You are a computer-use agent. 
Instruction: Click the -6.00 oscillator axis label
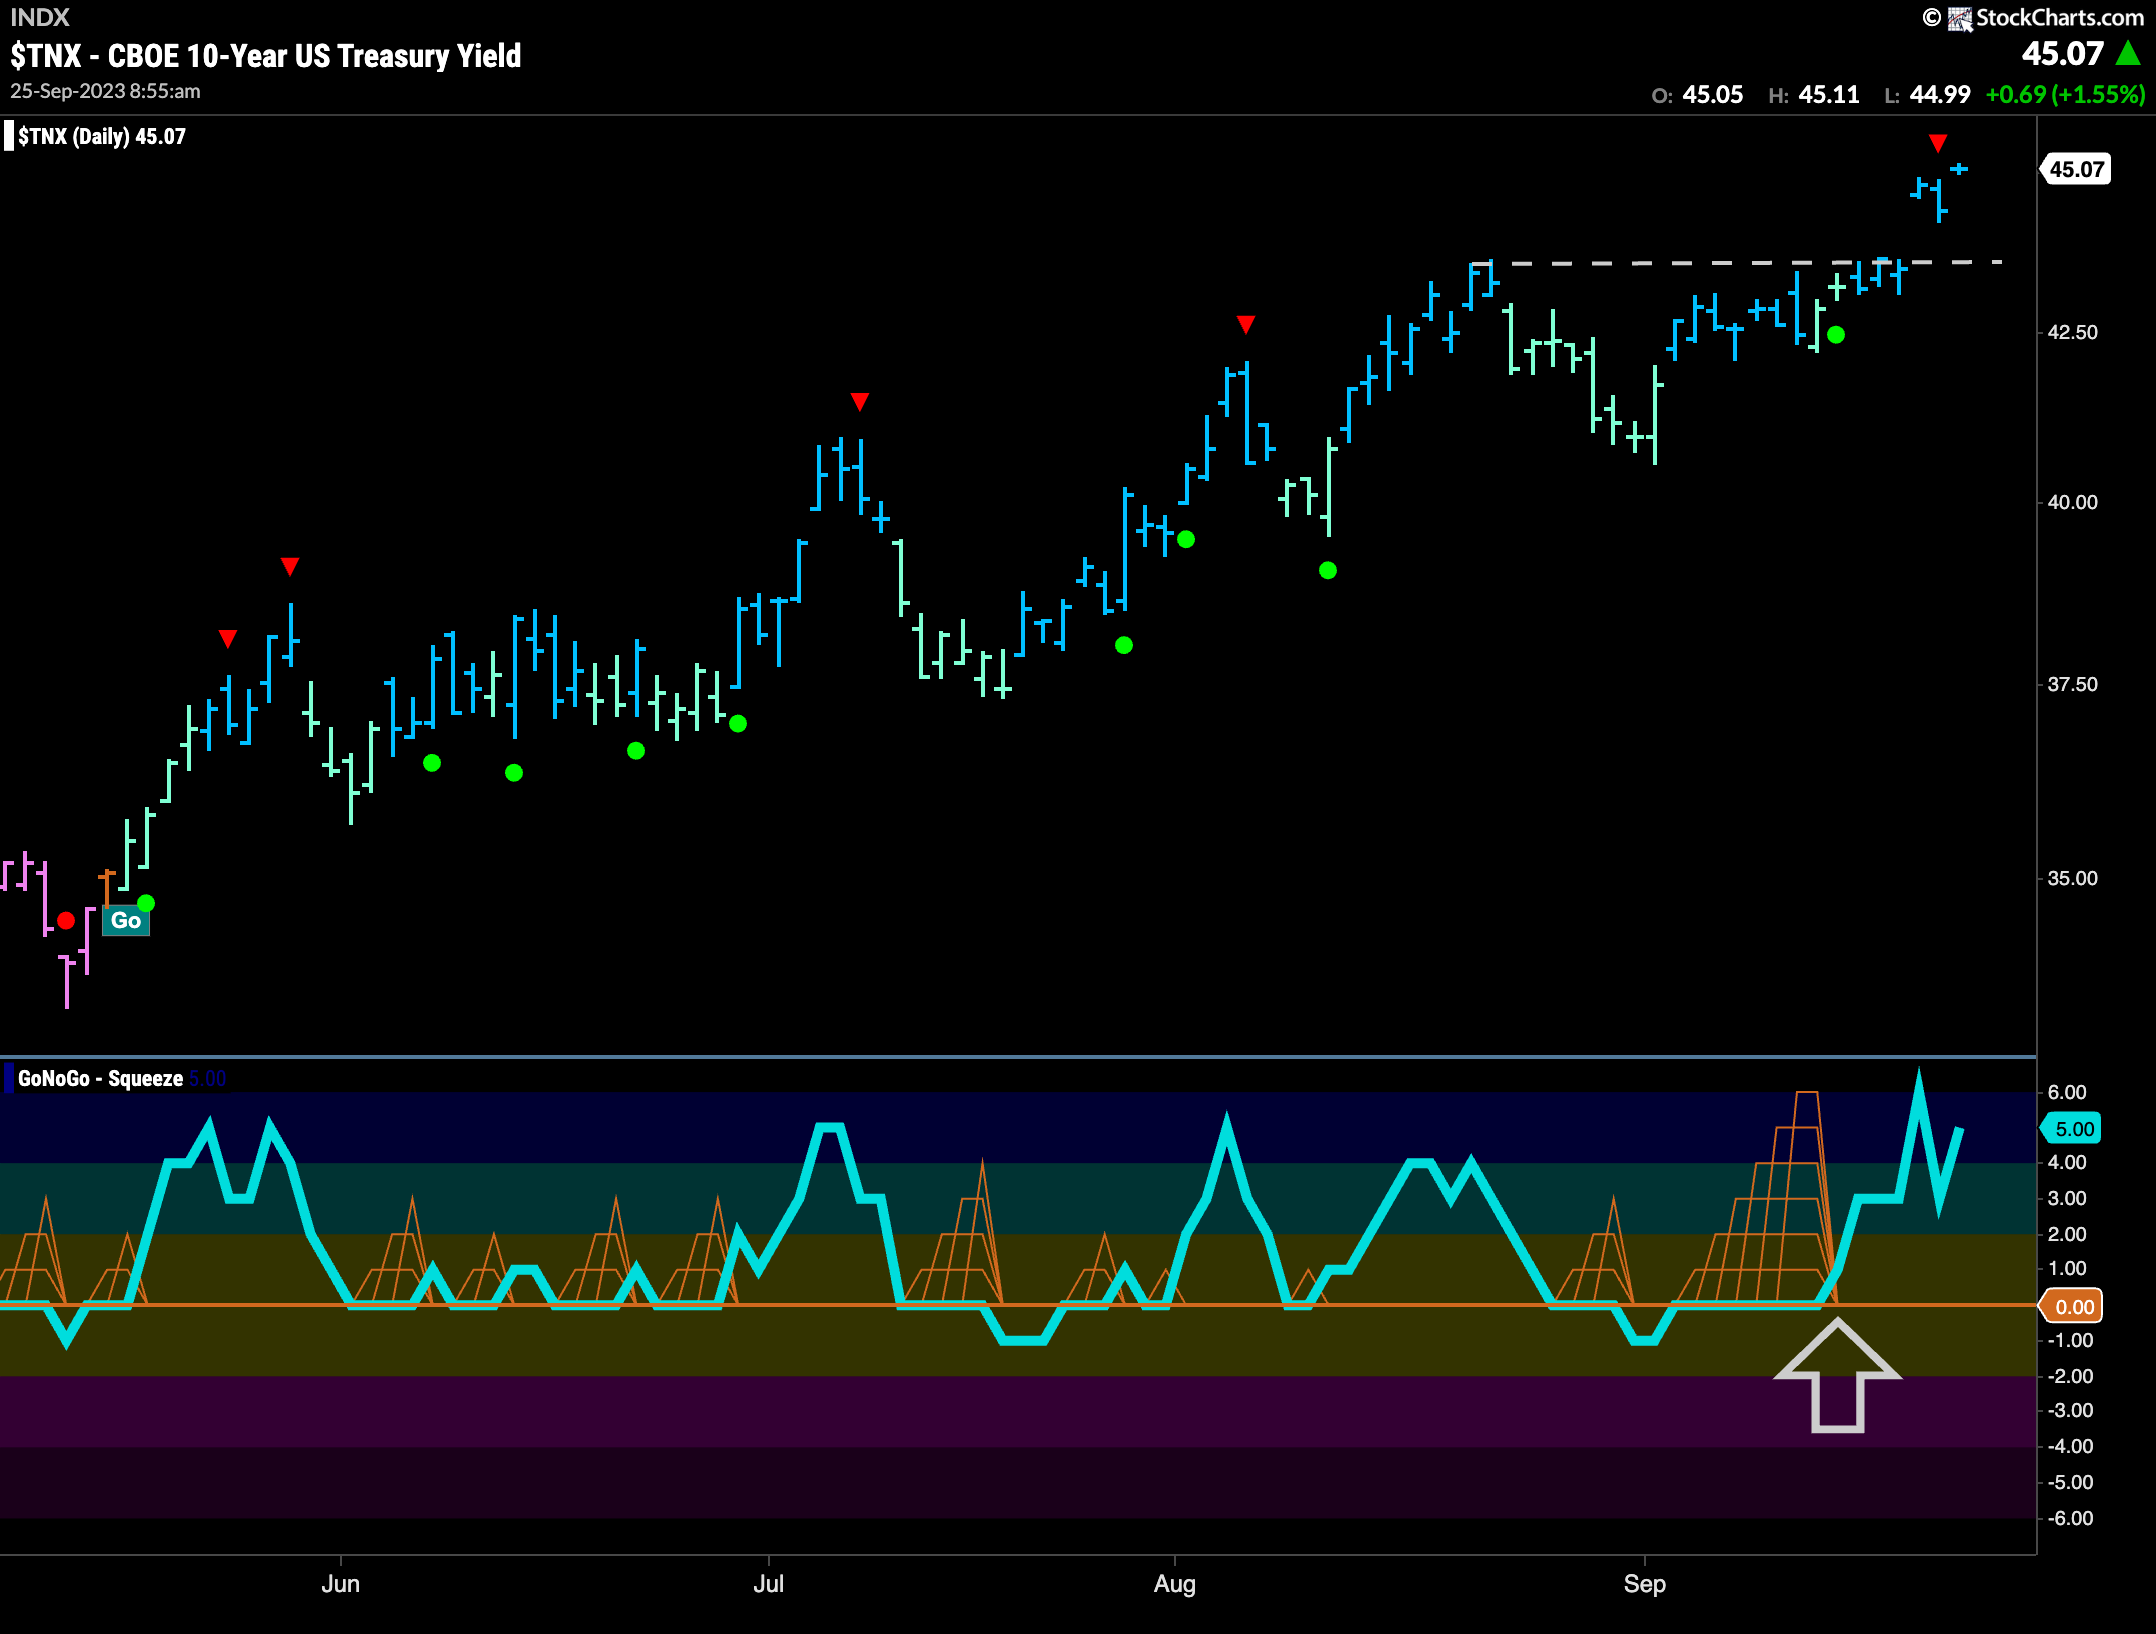(x=2069, y=1518)
